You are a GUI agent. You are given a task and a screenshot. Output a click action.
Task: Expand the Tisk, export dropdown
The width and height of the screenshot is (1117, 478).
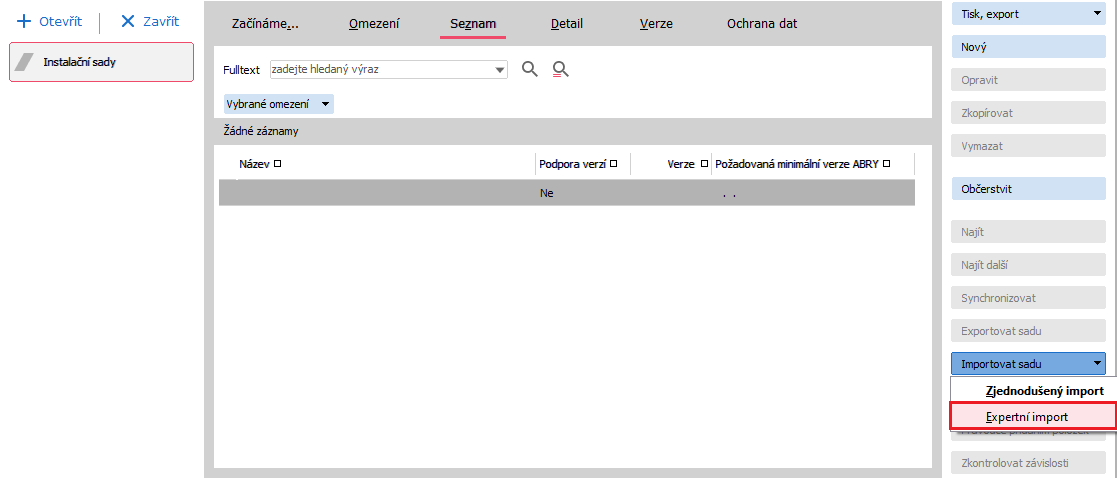(1097, 15)
